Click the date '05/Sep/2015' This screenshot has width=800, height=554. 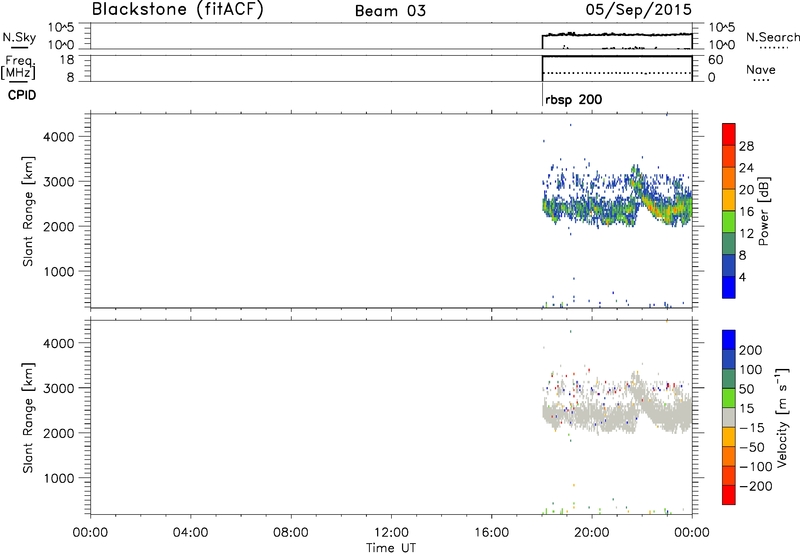click(638, 9)
